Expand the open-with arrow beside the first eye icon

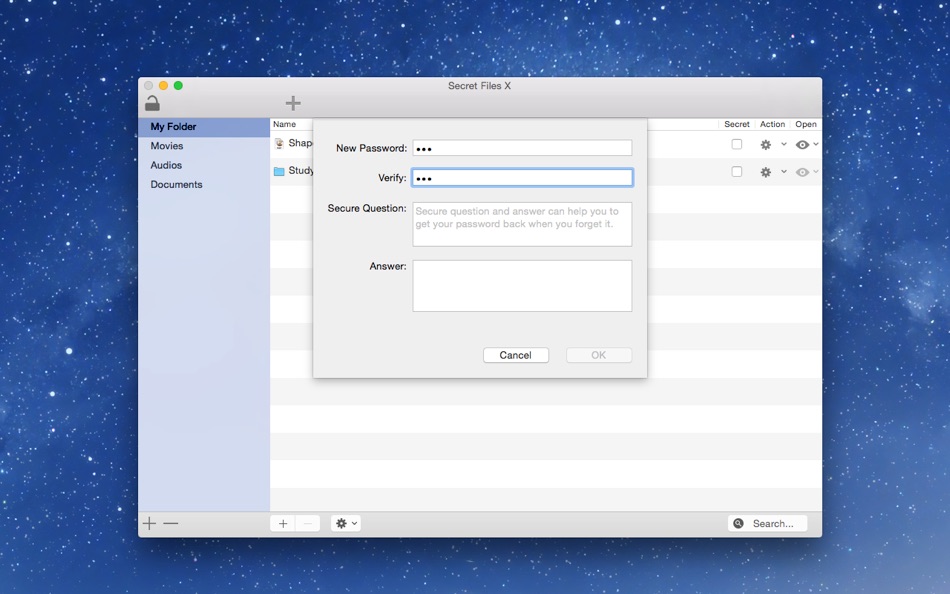pyautogui.click(x=815, y=144)
